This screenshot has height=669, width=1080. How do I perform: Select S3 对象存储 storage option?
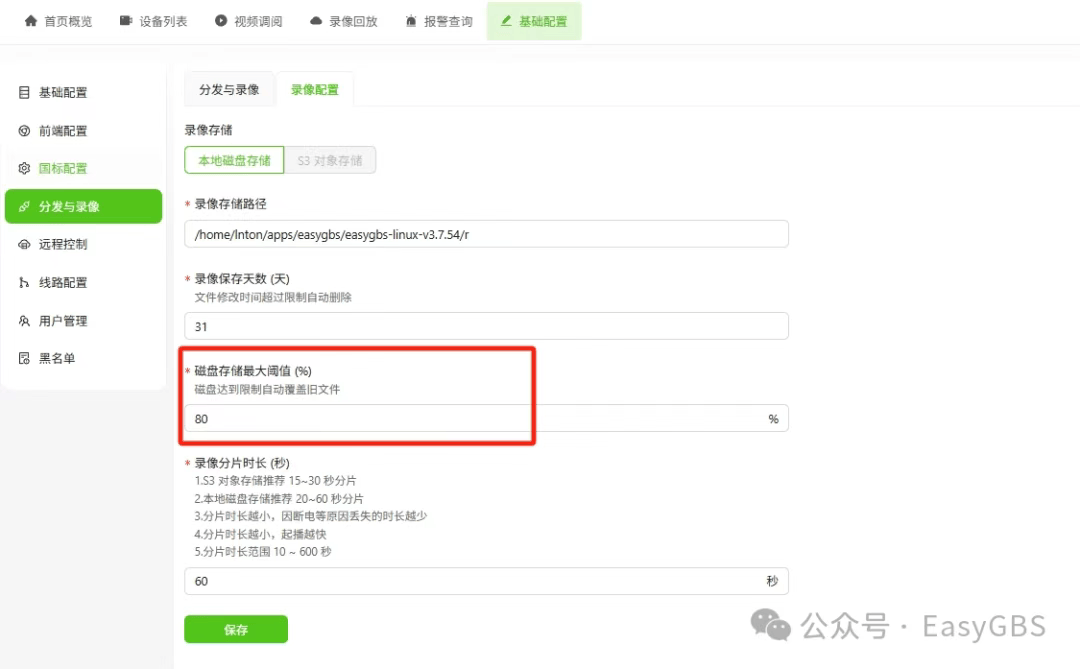click(330, 160)
